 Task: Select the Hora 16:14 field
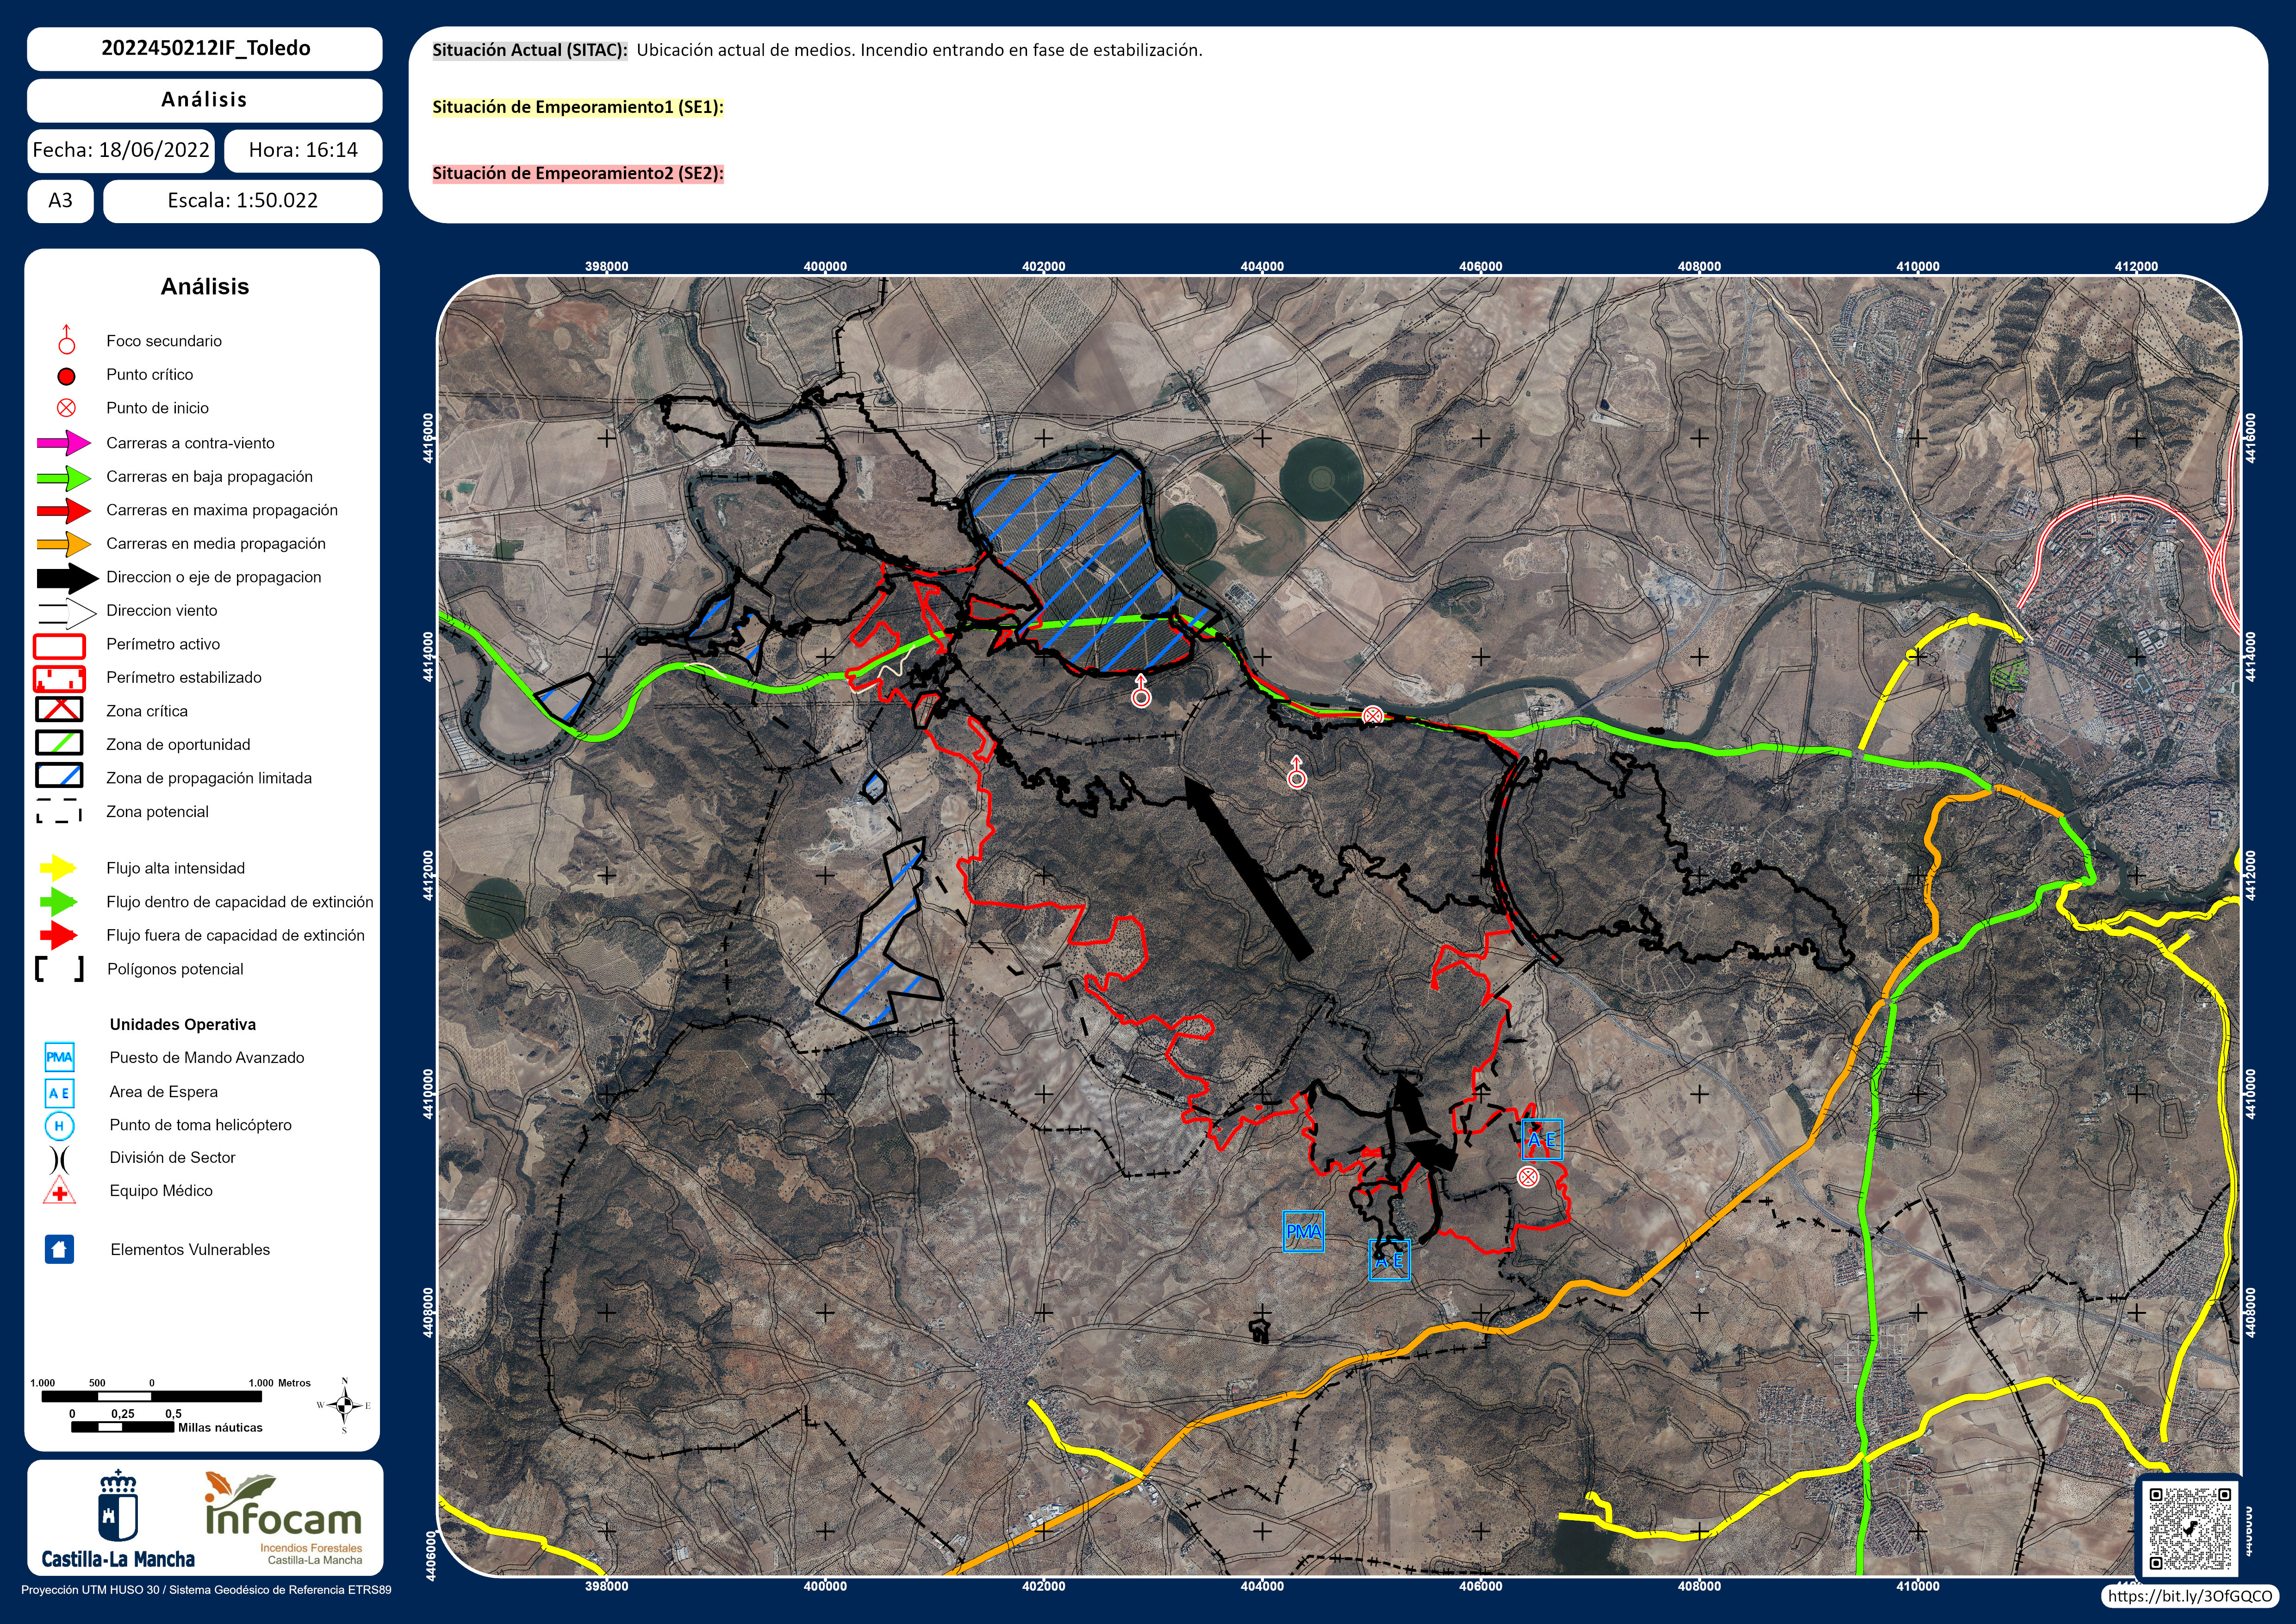coord(303,150)
